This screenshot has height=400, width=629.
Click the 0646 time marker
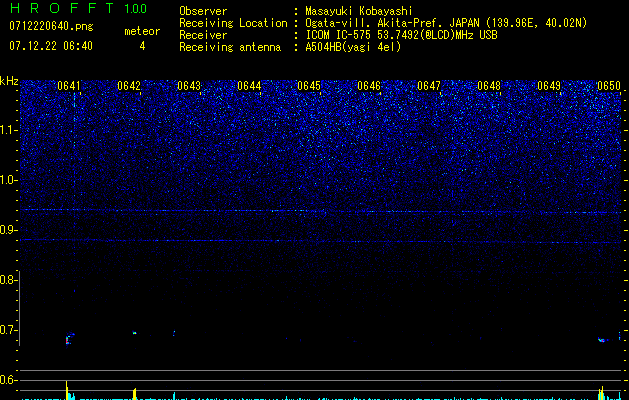(369, 86)
